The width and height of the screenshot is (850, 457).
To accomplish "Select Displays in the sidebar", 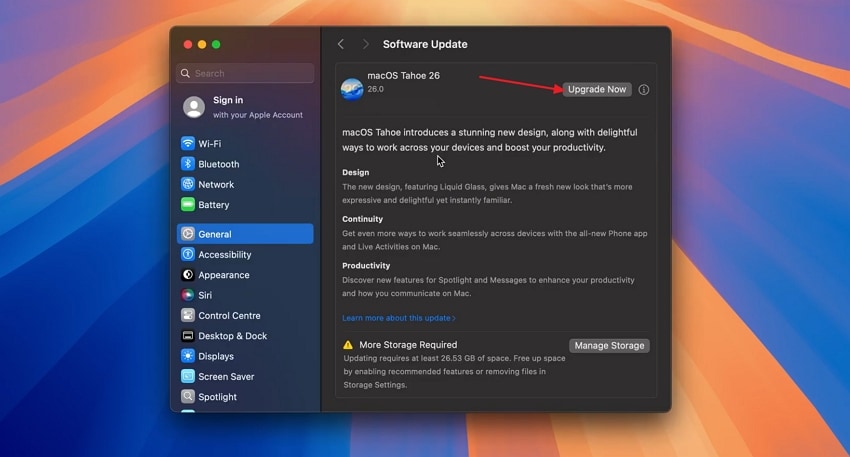I will tap(245, 356).
